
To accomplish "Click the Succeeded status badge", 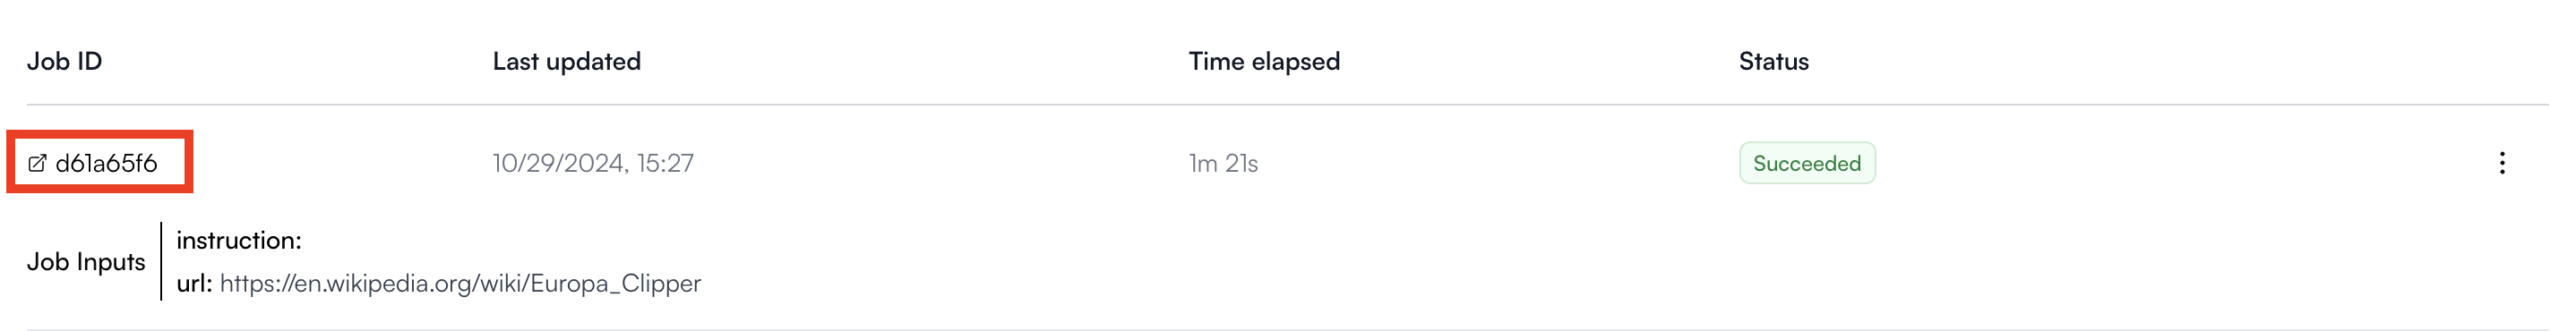I will coord(1806,163).
